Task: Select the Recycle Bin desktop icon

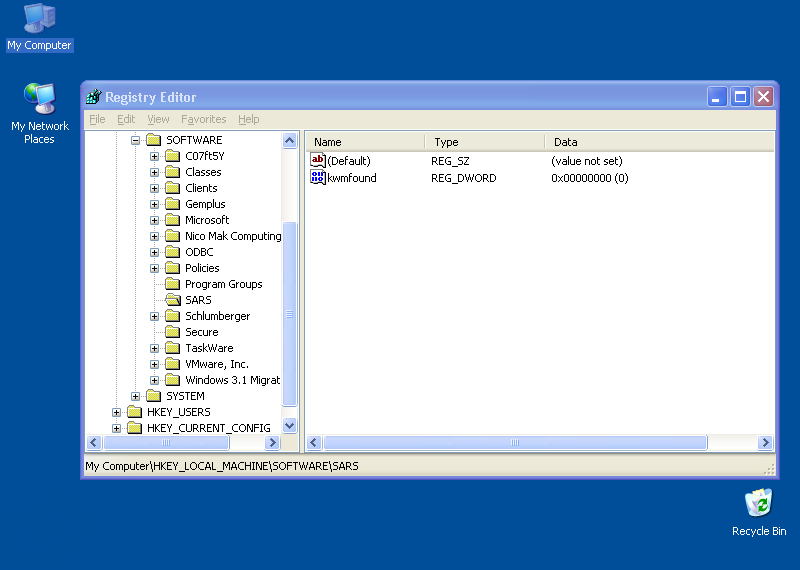Action: click(x=759, y=512)
